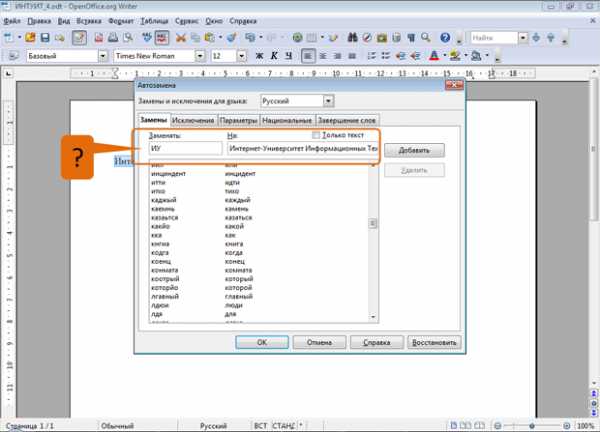Image resolution: width=600 pixels, height=432 pixels.
Task: Export directly as PDF icon
Action: tap(99, 37)
